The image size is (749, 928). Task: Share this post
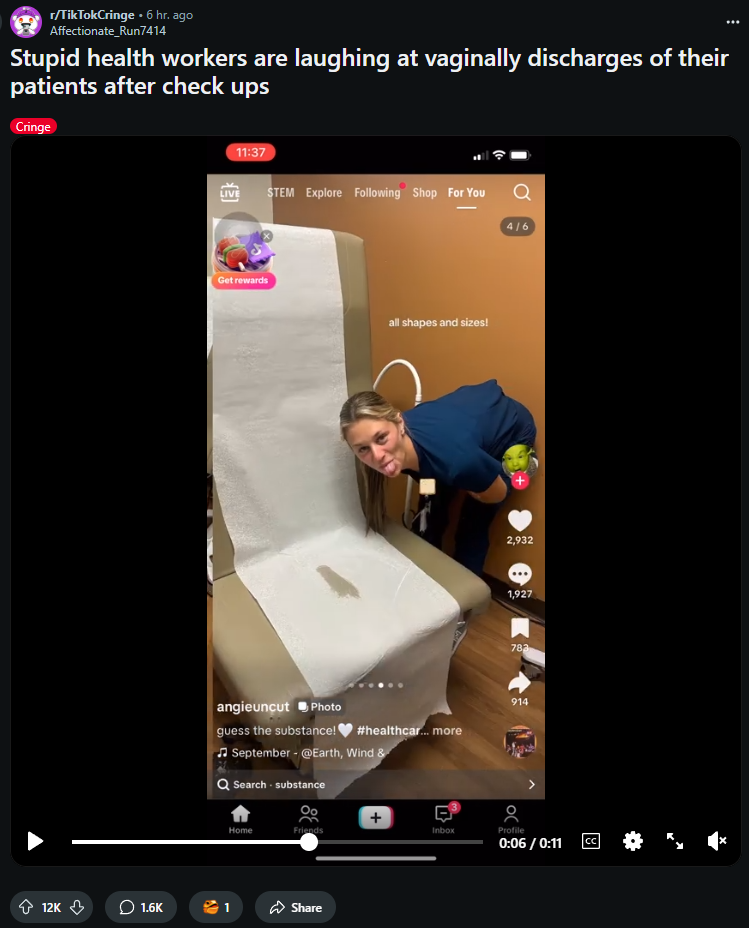pyautogui.click(x=295, y=907)
